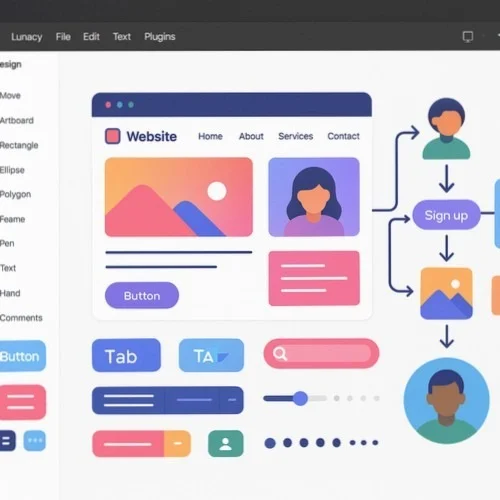Click the monitor preview icon in top bar
500x500 pixels.
[x=468, y=36]
